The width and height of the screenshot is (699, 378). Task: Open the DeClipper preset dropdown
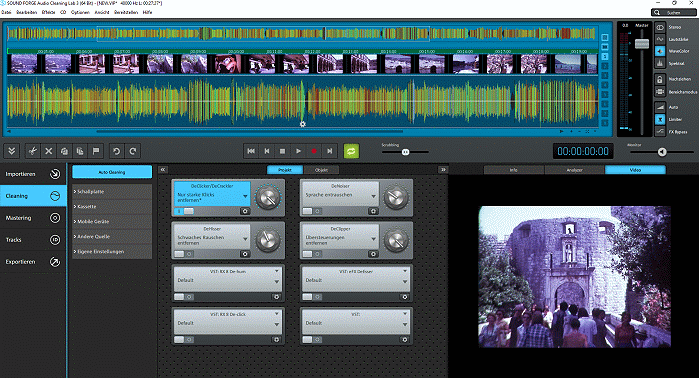coord(374,239)
